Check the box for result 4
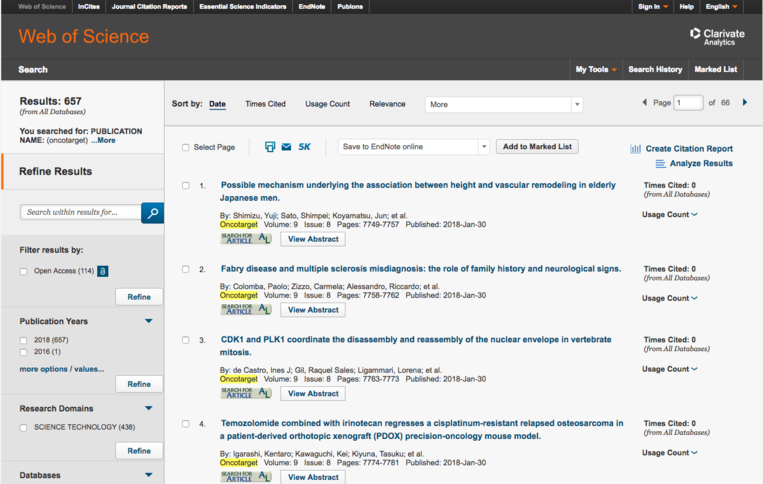Viewport: 763px width, 484px height. pos(185,424)
